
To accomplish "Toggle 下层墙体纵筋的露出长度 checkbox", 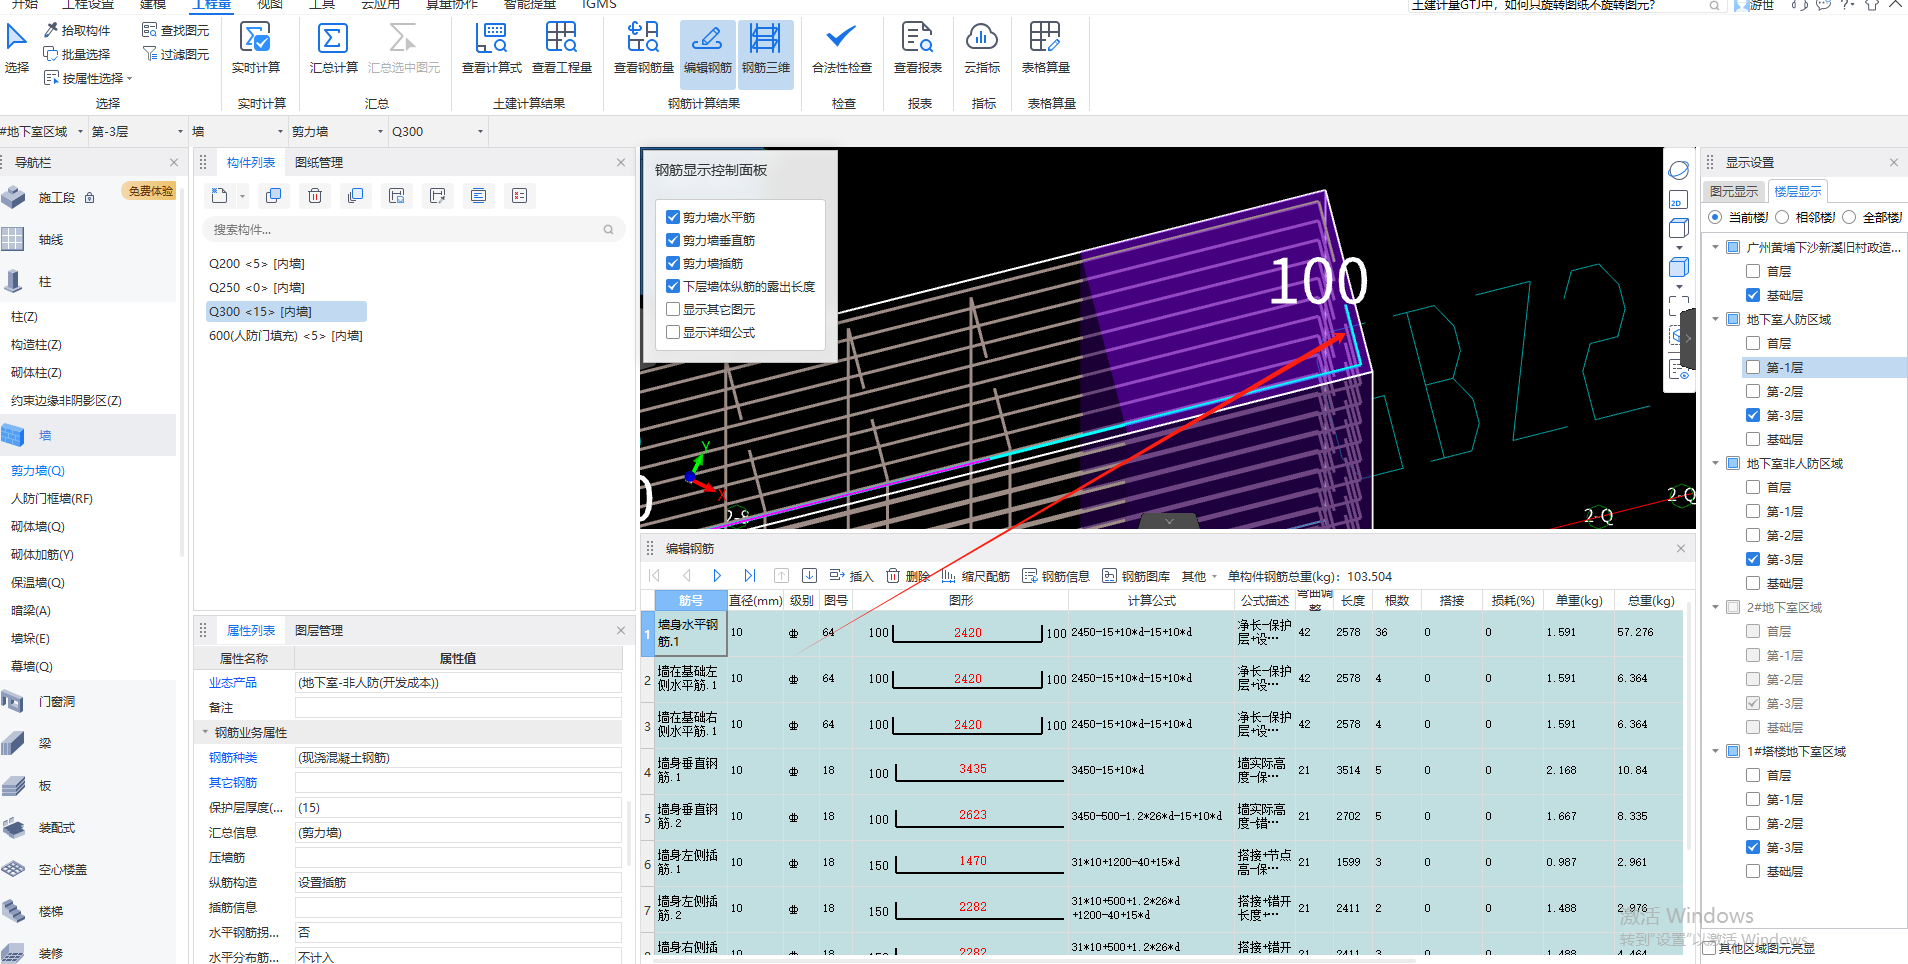I will coord(673,286).
